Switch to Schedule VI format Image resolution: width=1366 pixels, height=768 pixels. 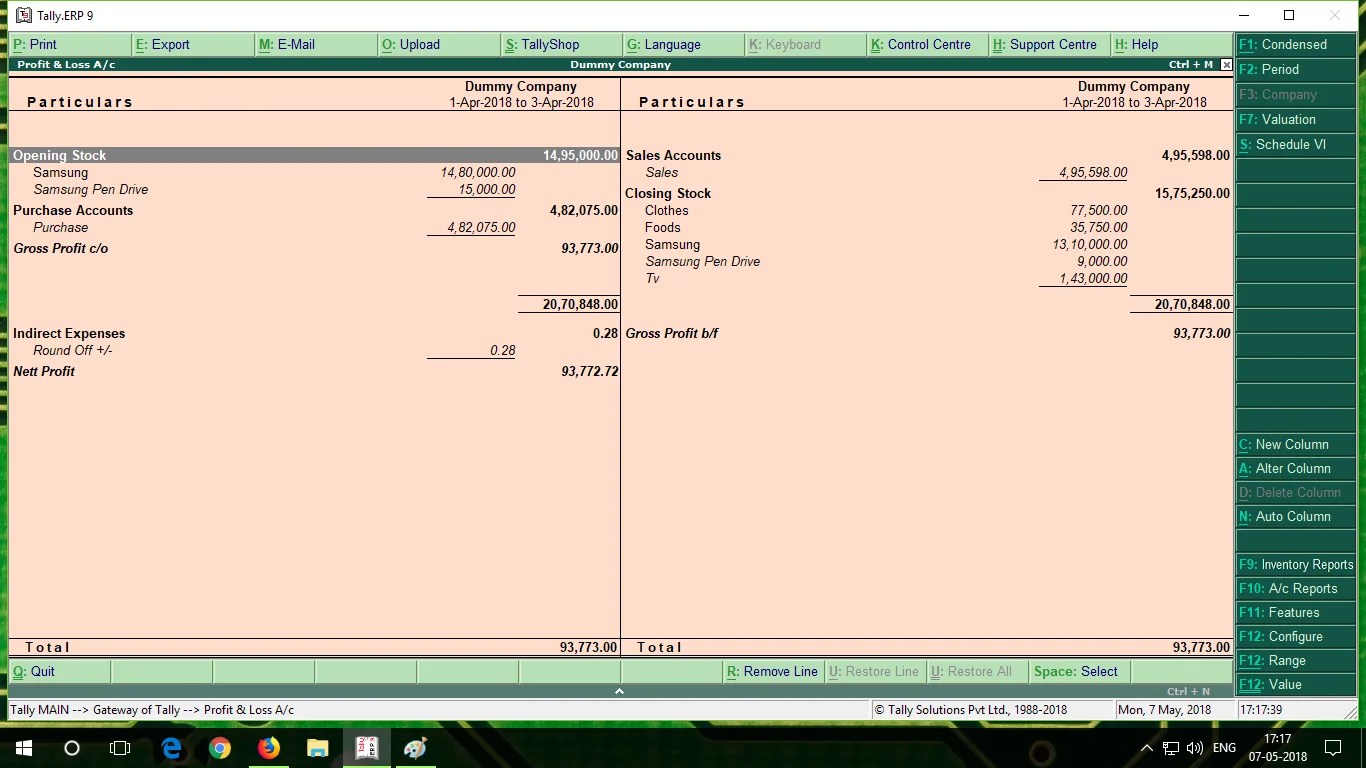point(1296,145)
